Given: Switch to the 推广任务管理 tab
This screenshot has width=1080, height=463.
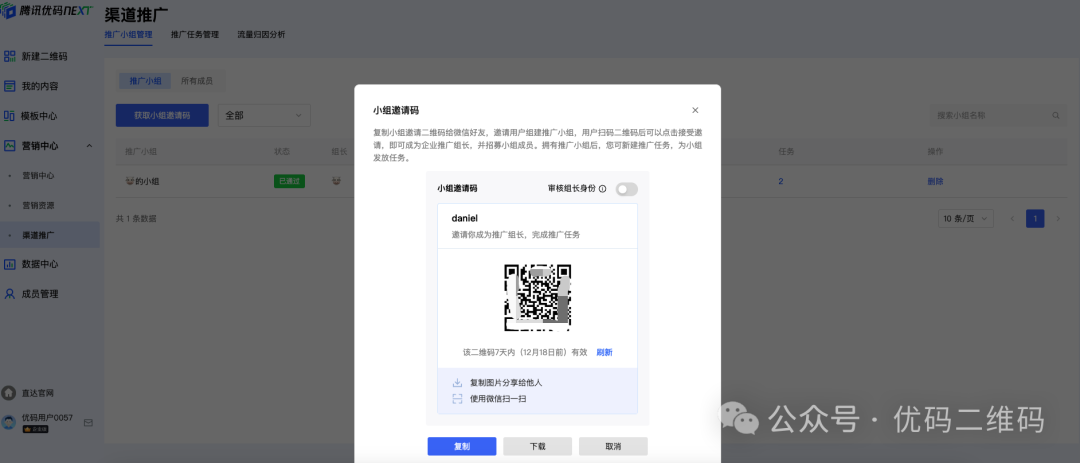Looking at the screenshot, I should point(195,34).
